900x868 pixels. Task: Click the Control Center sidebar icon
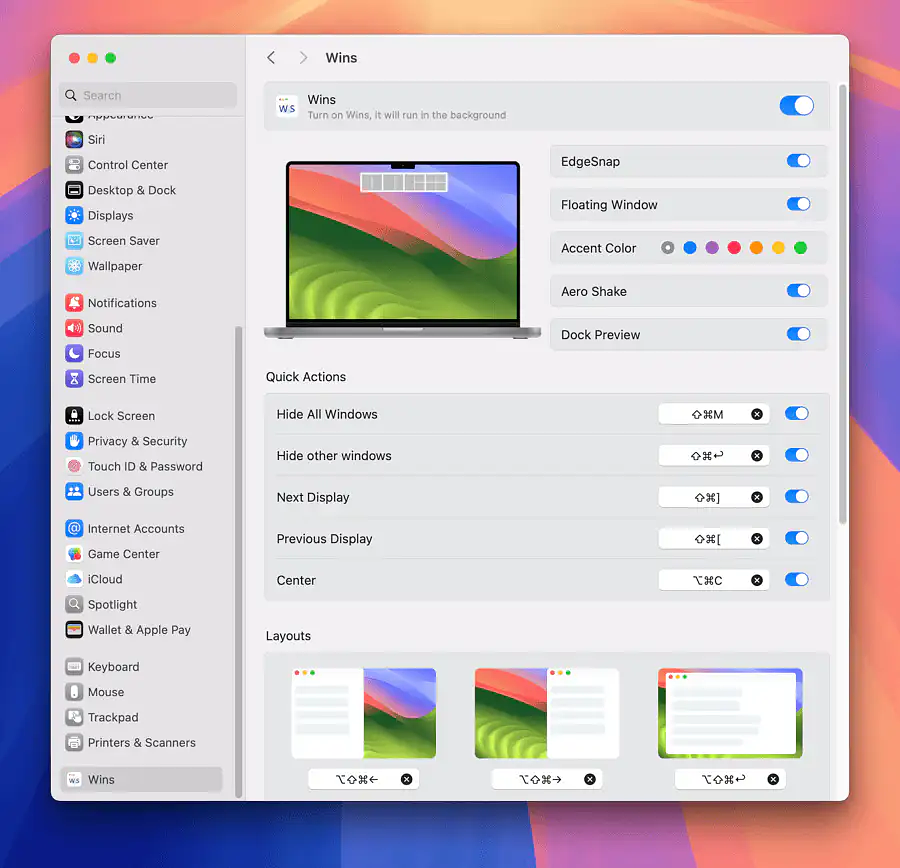coord(74,165)
